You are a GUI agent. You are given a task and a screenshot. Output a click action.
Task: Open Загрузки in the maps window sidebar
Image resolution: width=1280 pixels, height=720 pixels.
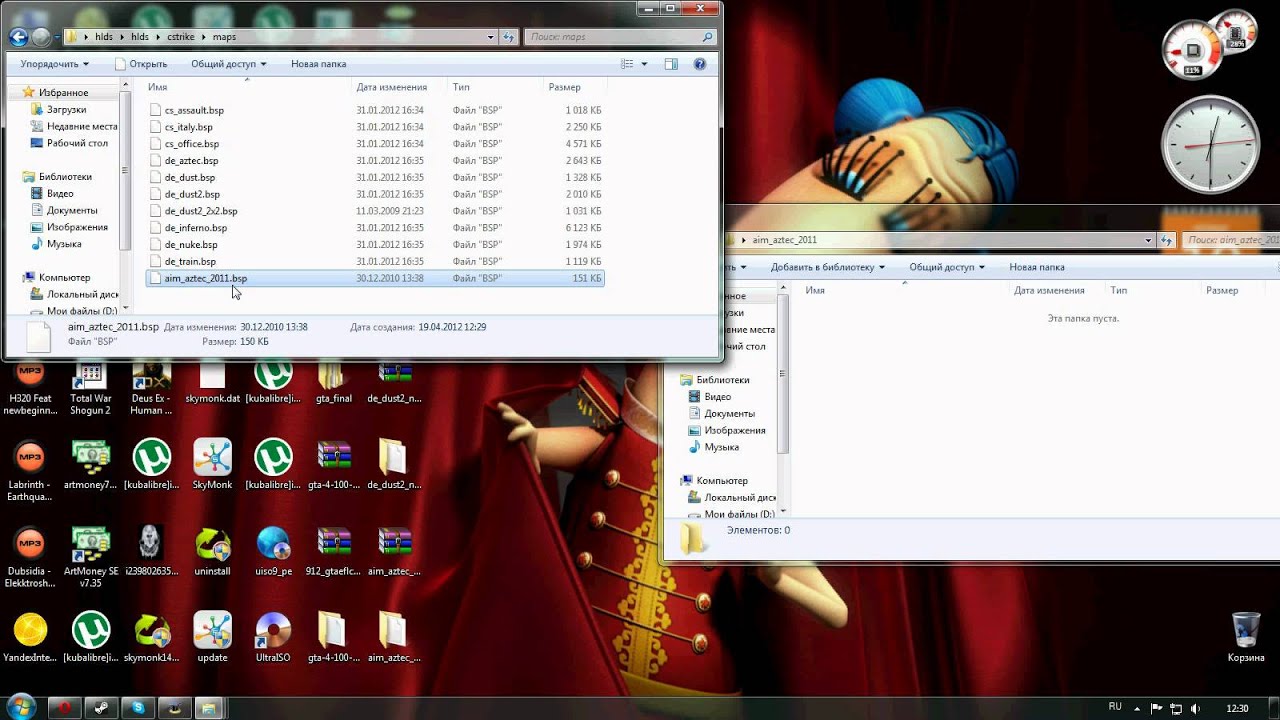tap(66, 110)
